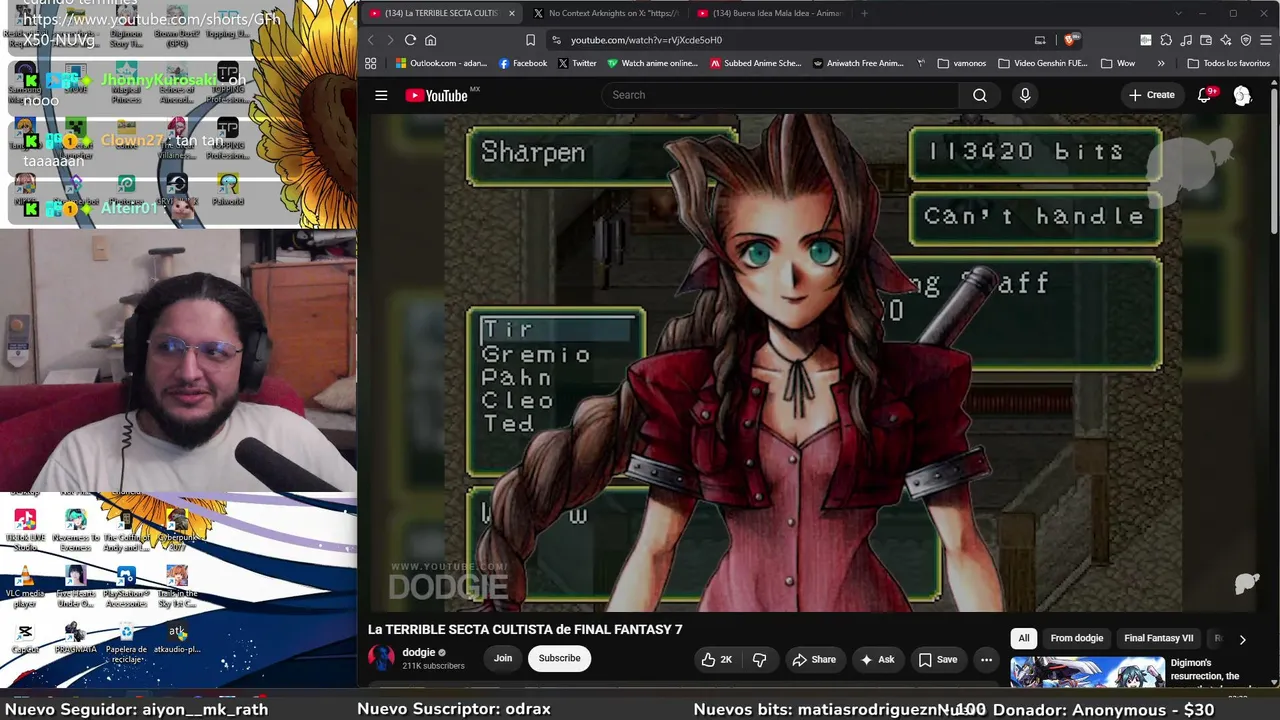Switch to the No Context Arknights tab
Screen dimensions: 1280x720
pyautogui.click(x=606, y=13)
